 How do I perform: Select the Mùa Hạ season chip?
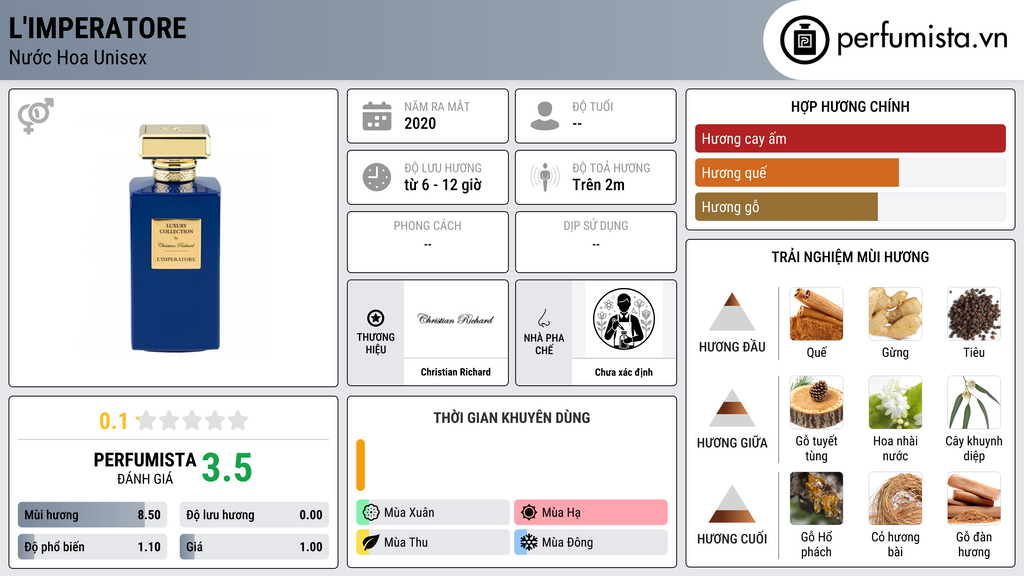pyautogui.click(x=590, y=513)
